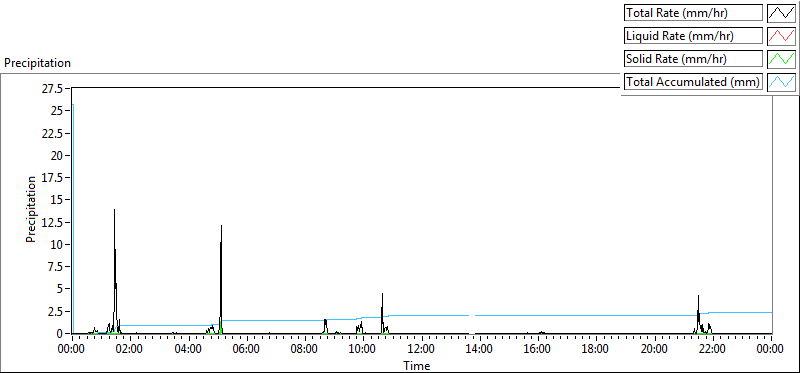Image resolution: width=800 pixels, height=373 pixels.
Task: Click the Time axis label
Action: click(416, 365)
